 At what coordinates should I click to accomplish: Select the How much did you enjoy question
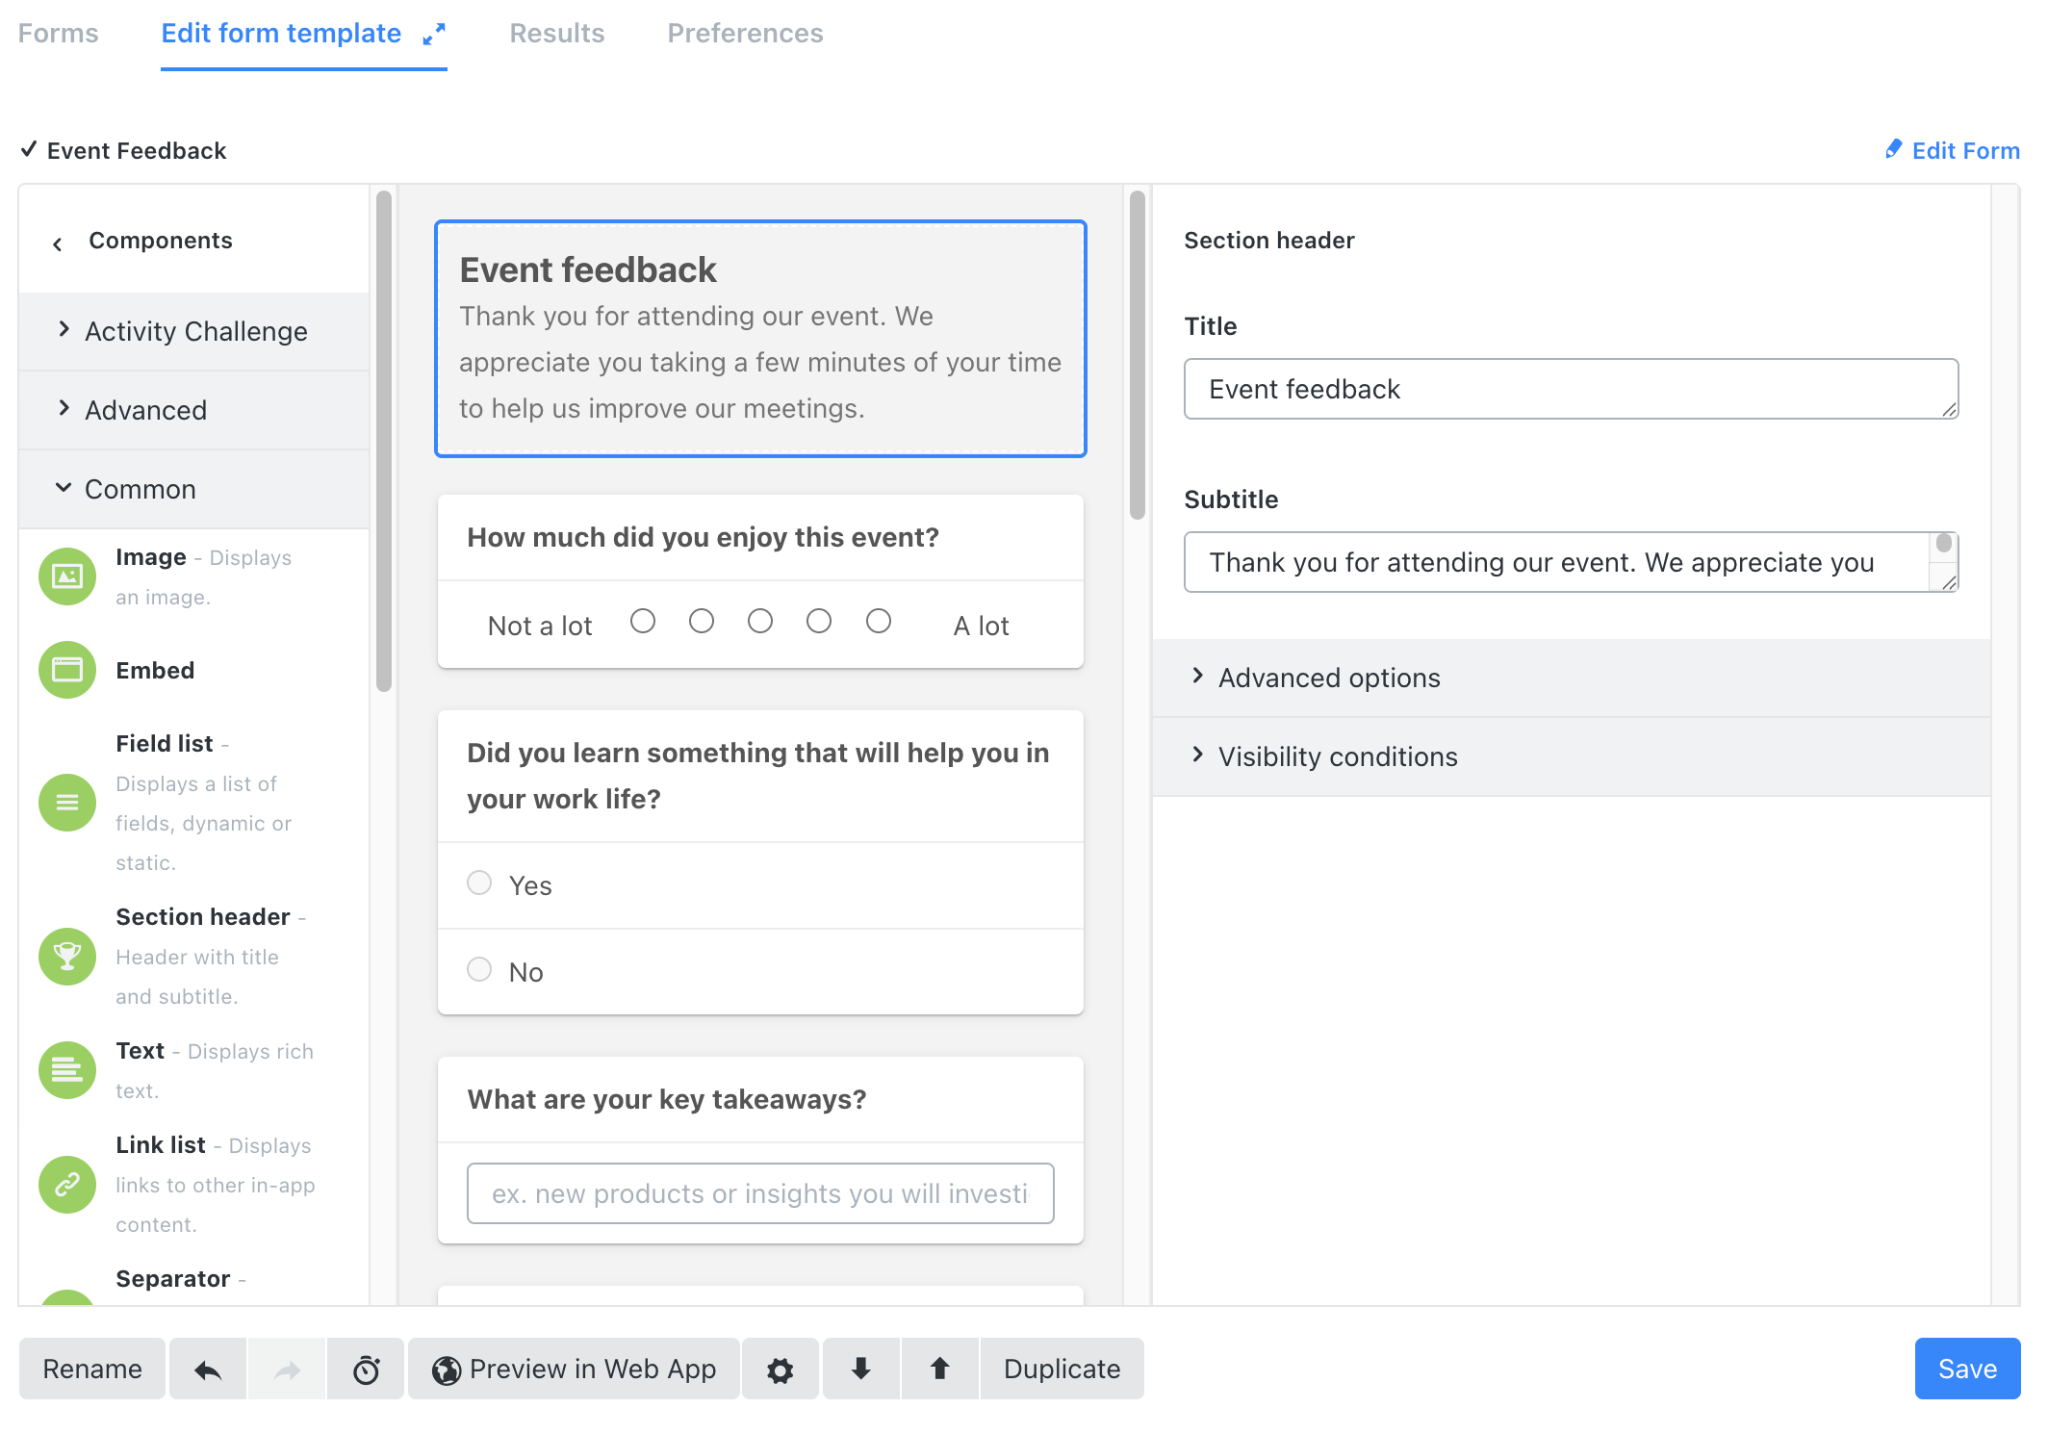[760, 581]
